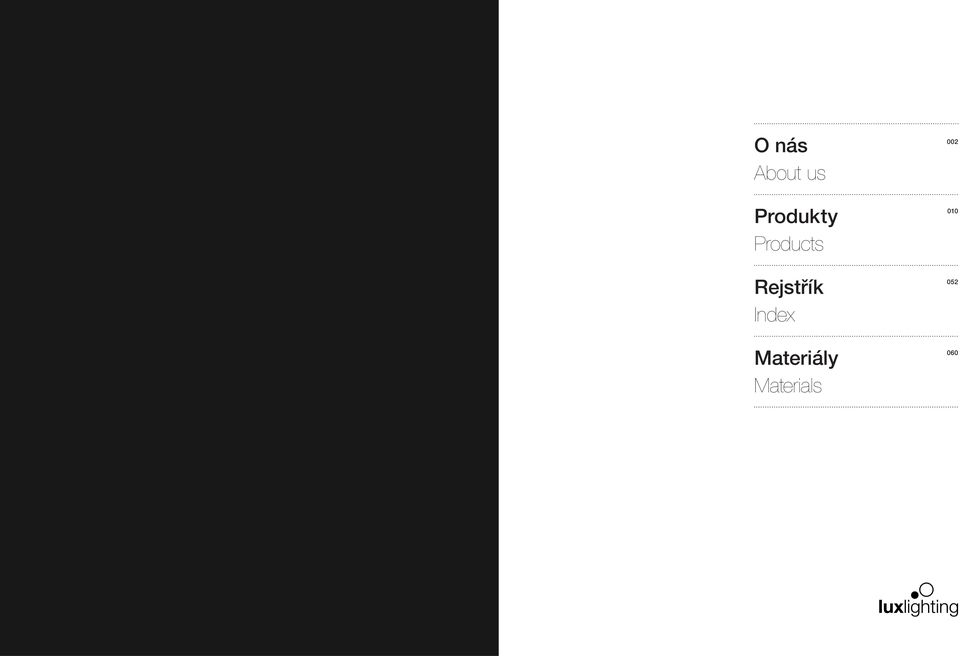Click the bold 'lux' part of the logo
Viewport: 960px width, 656px height.
(891, 607)
